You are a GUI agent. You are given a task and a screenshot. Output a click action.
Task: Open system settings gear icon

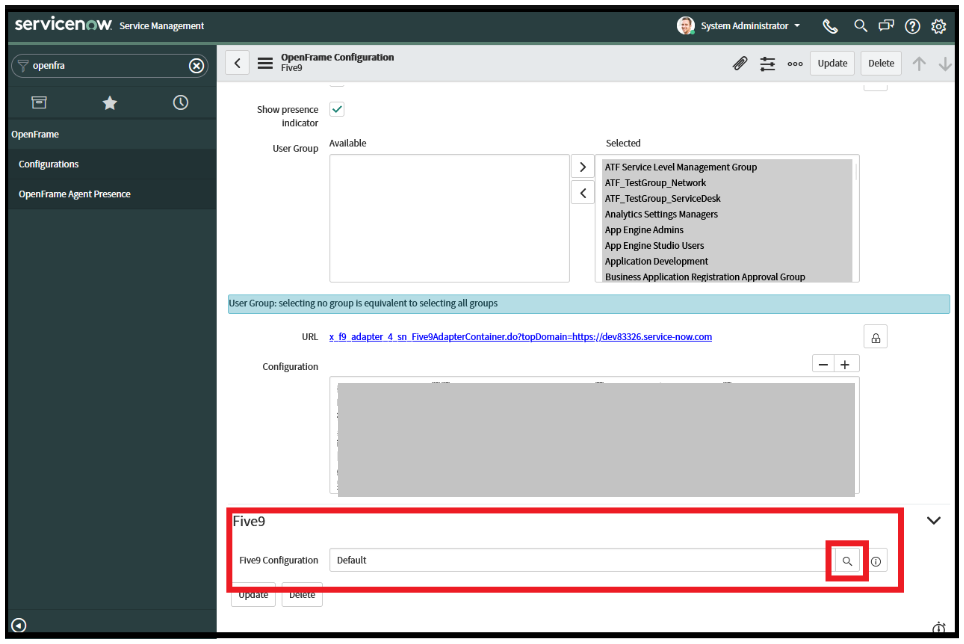click(x=938, y=26)
